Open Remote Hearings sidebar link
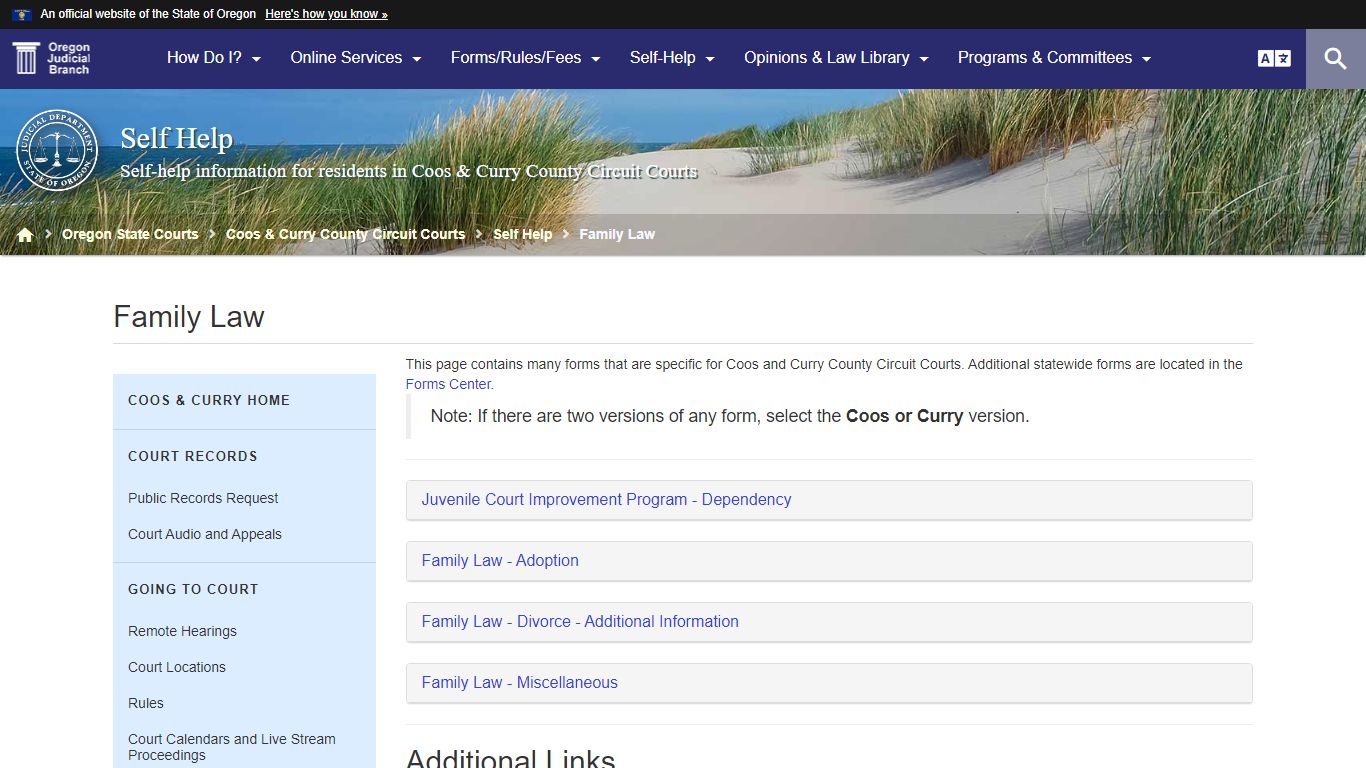This screenshot has width=1366, height=768. 182,631
